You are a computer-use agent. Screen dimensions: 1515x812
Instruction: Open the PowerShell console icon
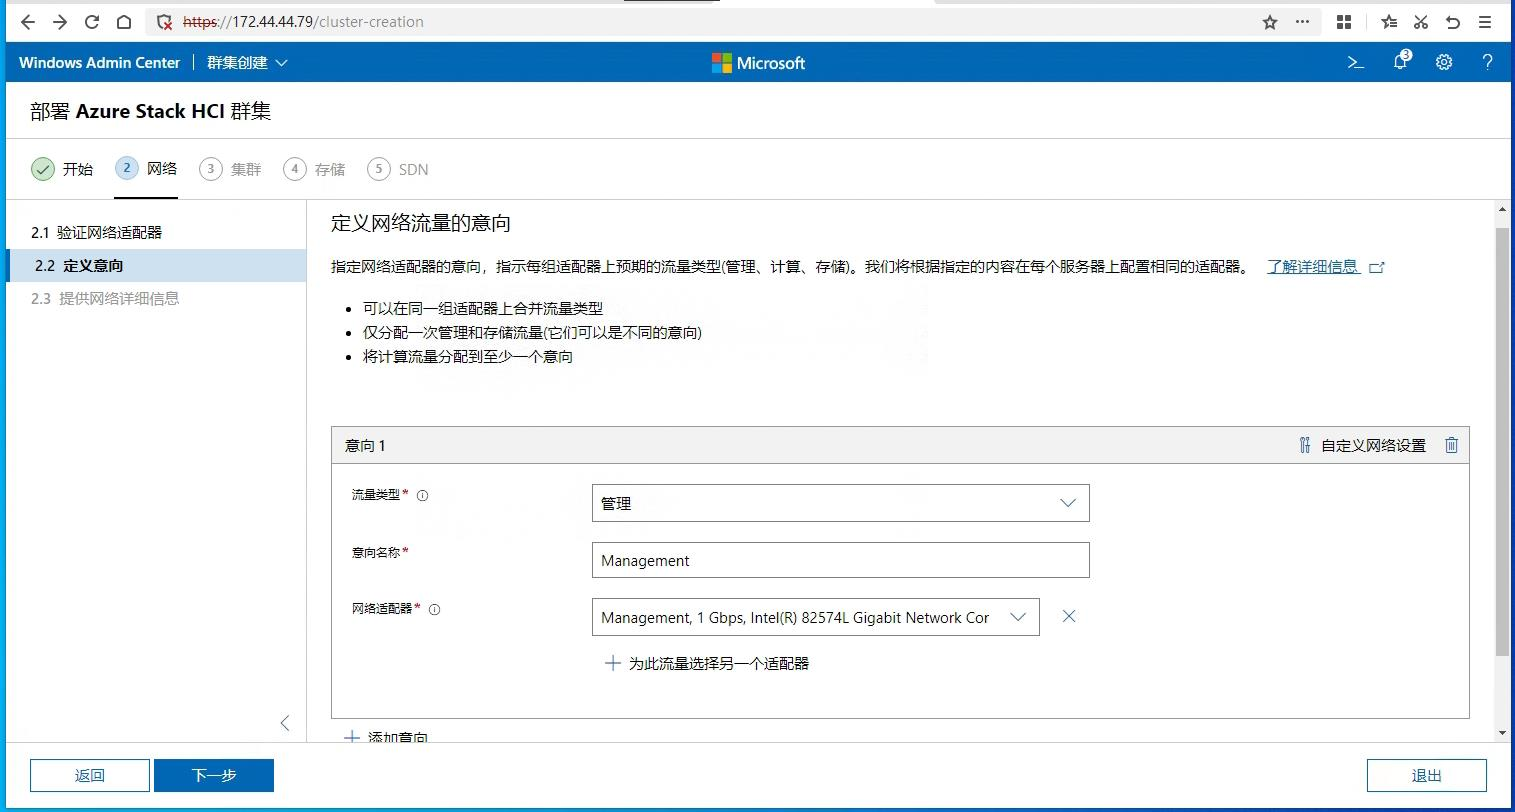coord(1356,62)
